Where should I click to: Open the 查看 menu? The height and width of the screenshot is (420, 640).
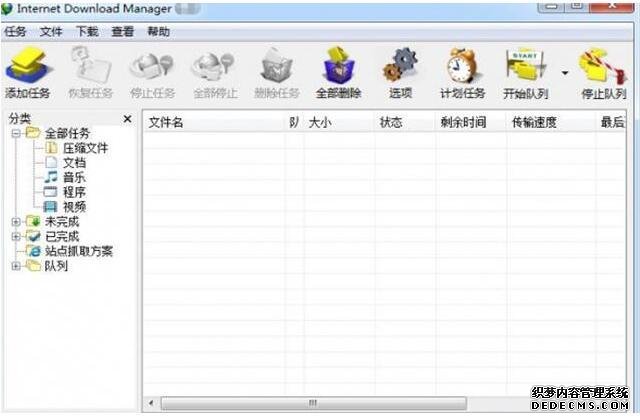tap(123, 31)
